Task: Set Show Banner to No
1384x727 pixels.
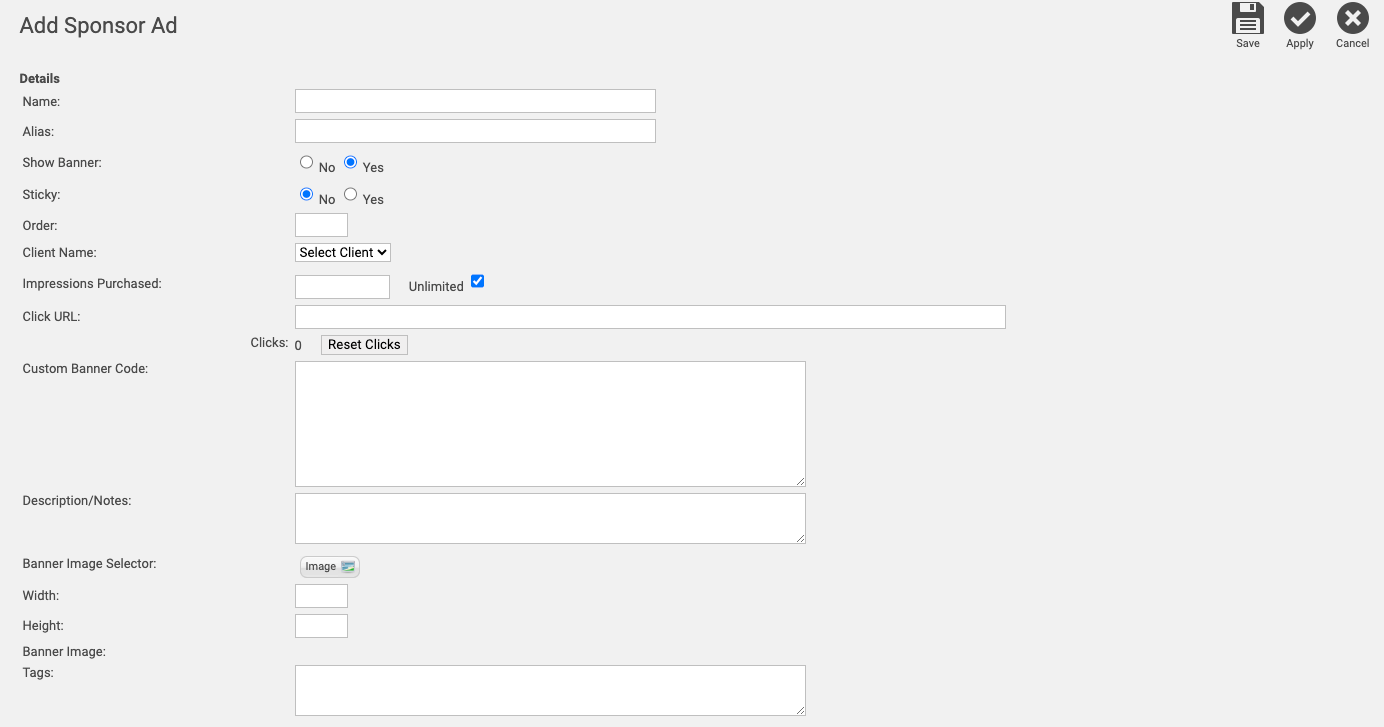Action: (306, 161)
